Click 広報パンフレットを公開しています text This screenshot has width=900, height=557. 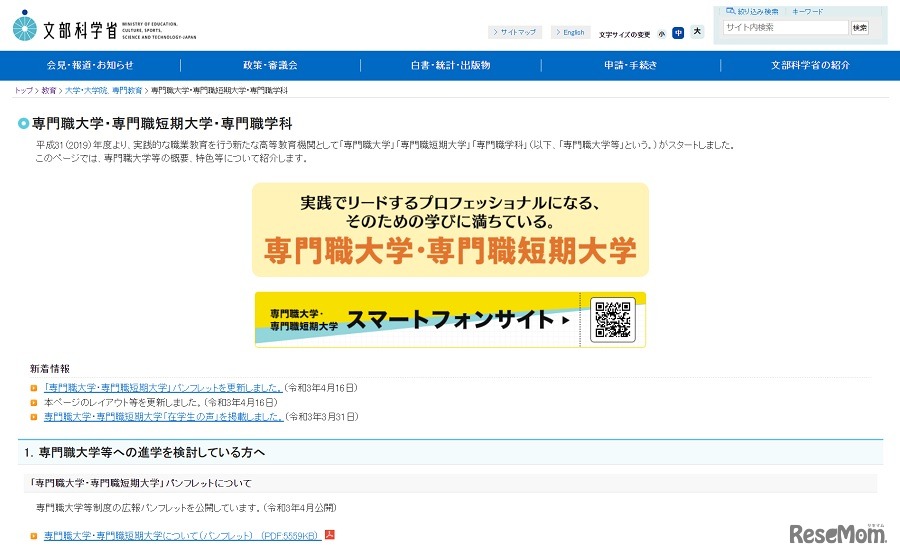click(186, 508)
